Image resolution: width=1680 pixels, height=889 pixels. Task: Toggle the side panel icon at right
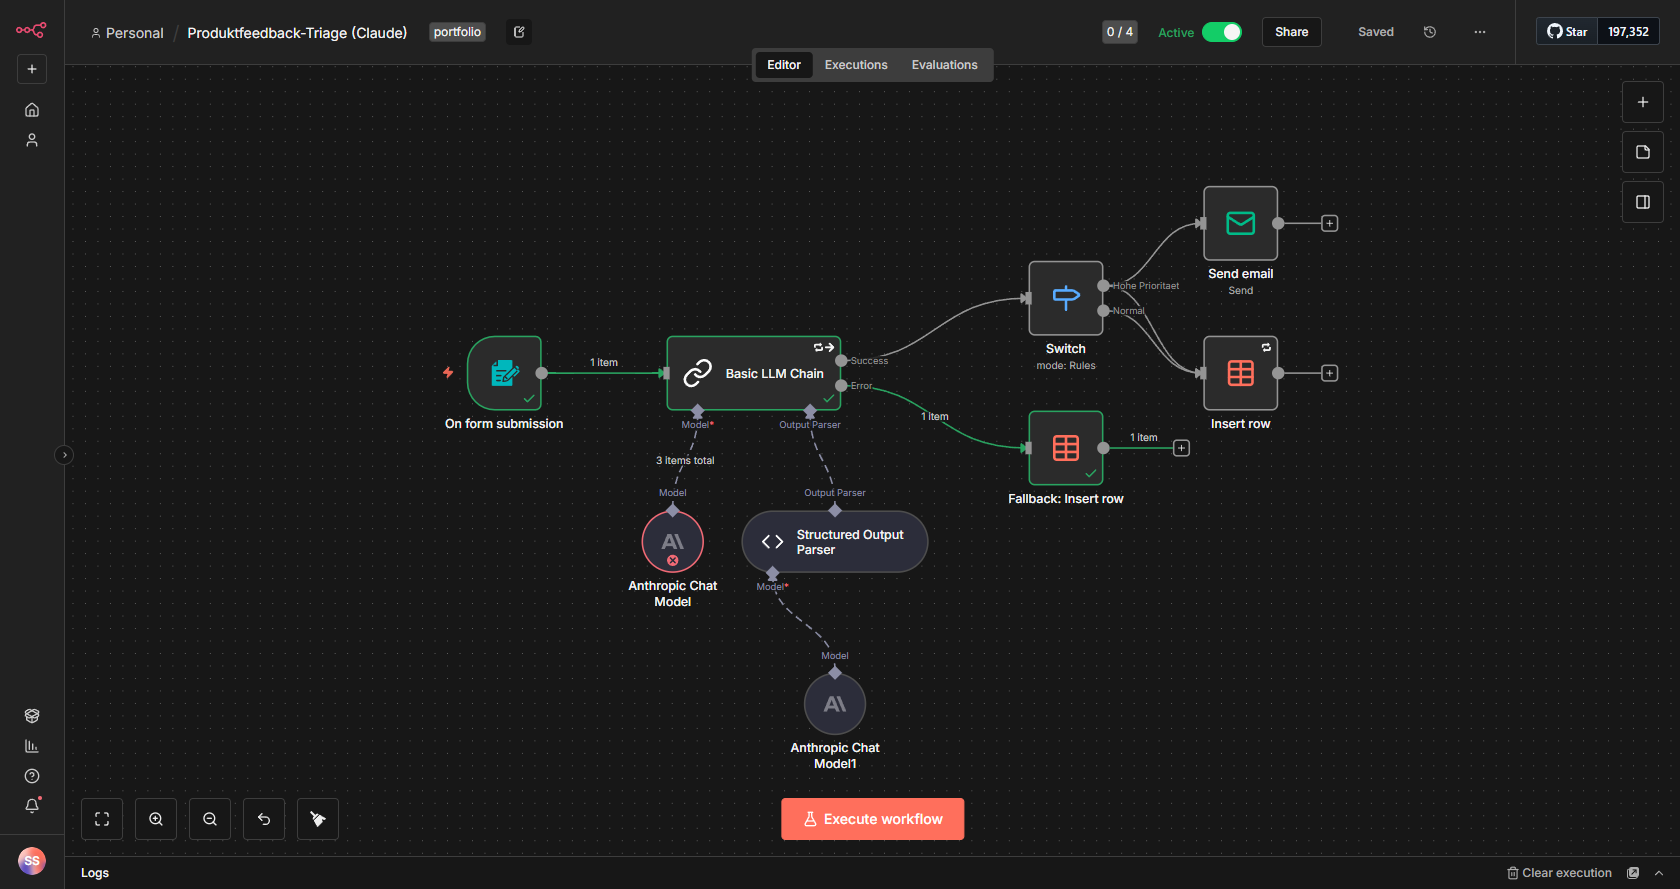tap(1643, 202)
